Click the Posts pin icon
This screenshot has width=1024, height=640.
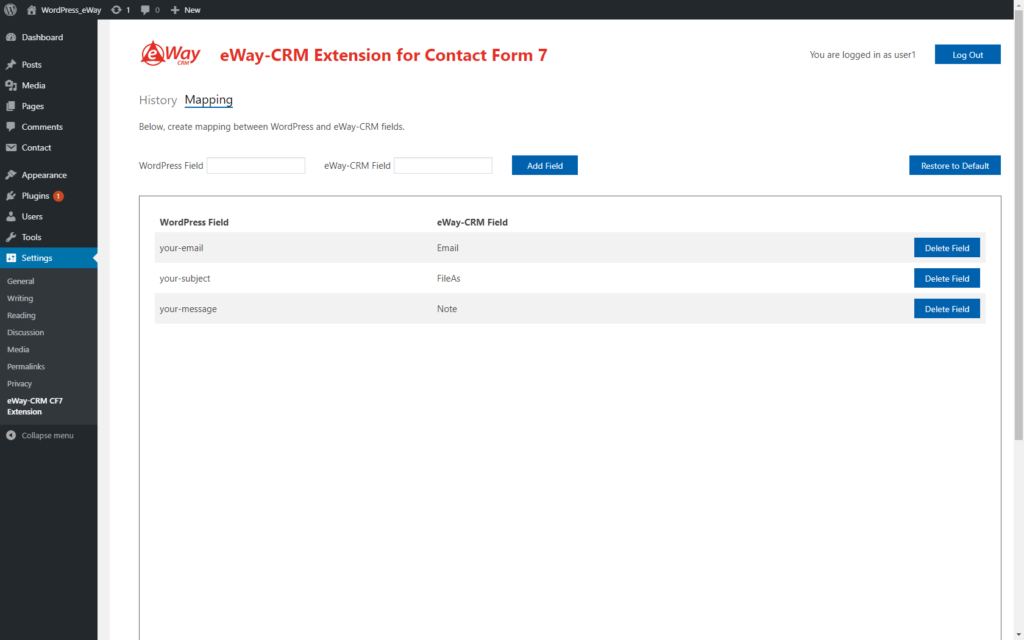[x=11, y=65]
